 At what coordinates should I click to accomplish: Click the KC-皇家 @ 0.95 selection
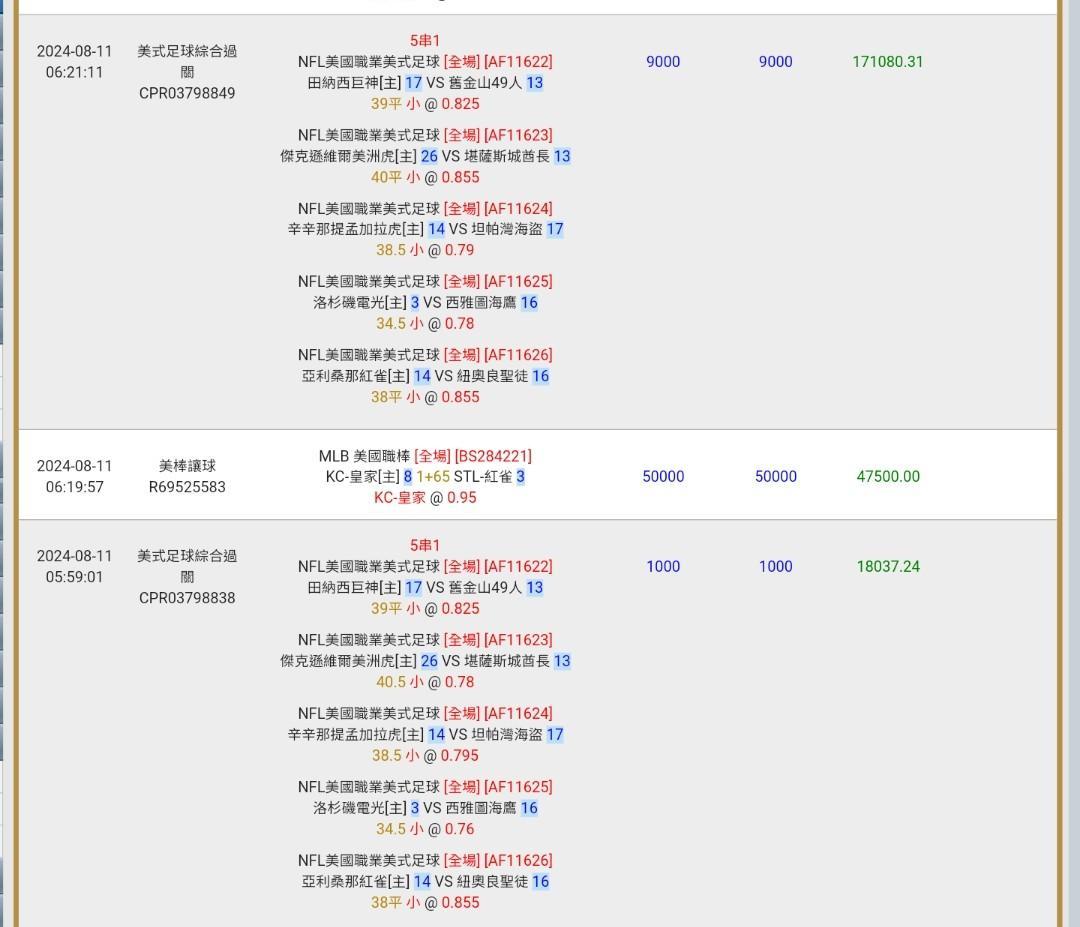pos(425,497)
